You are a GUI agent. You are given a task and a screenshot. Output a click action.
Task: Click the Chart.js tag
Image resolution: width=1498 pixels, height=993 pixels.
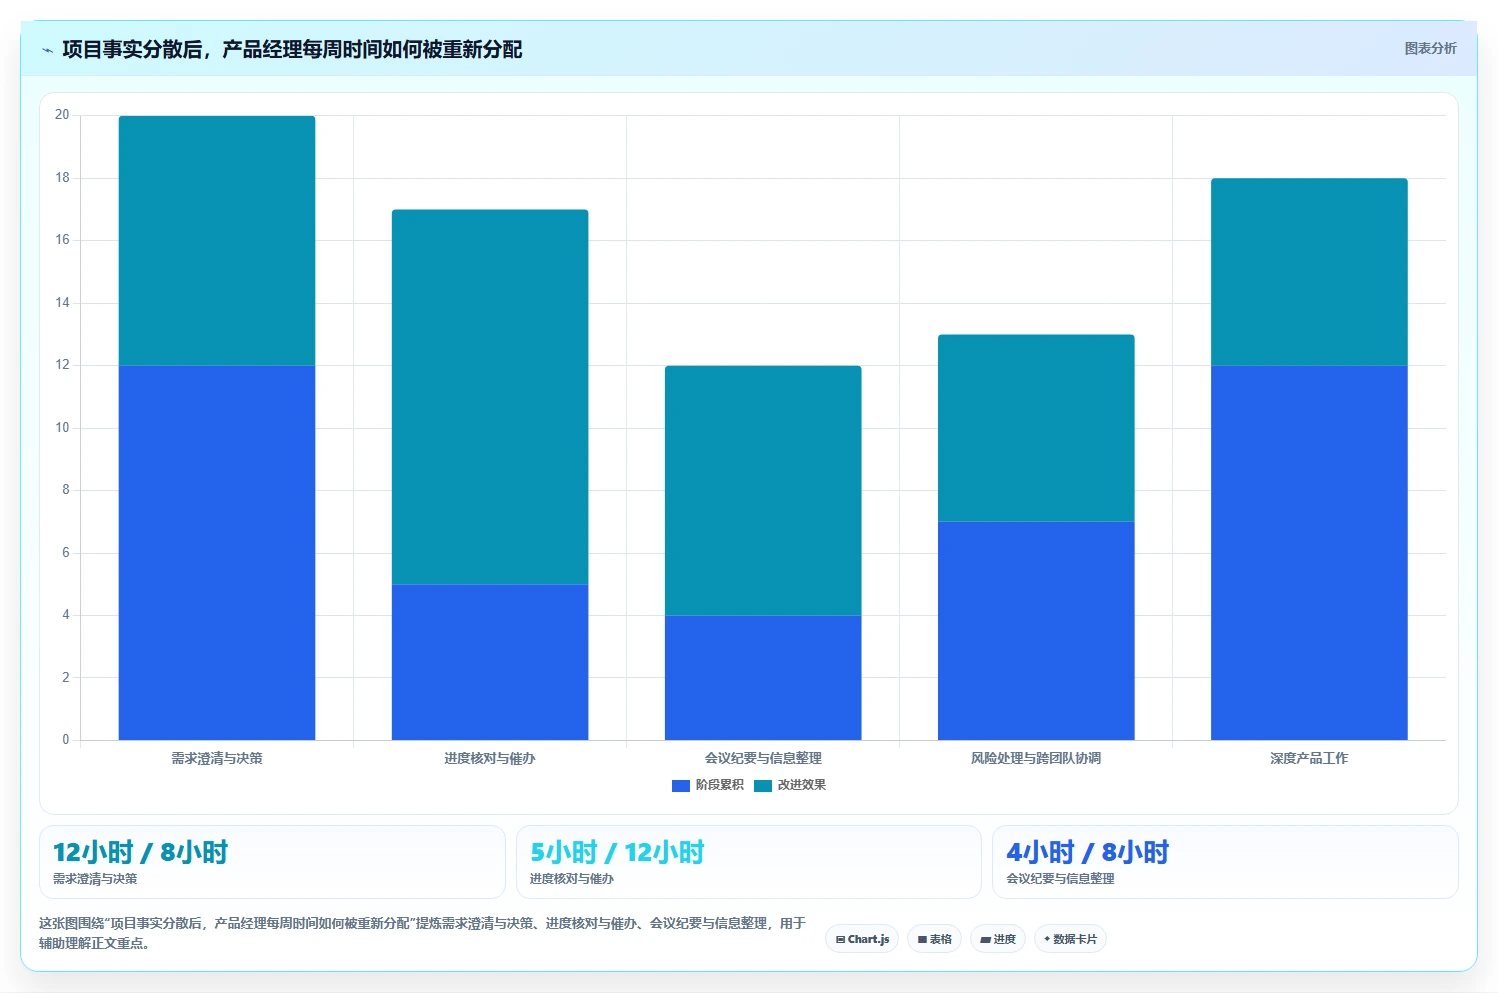862,939
